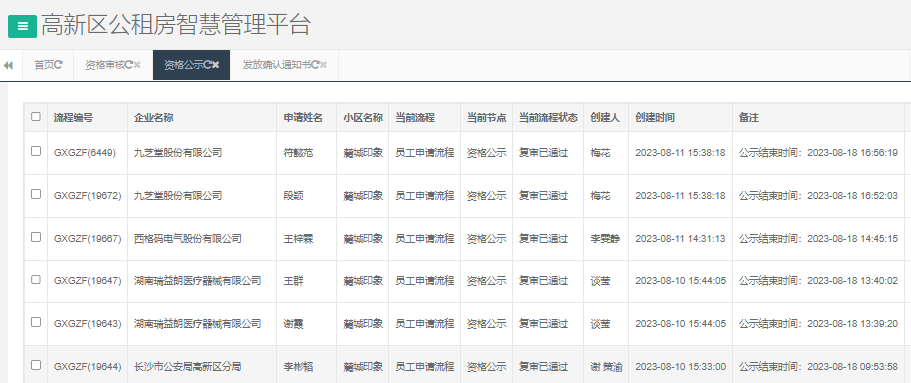
Task: Close the 资格公示 tab
Action: [216, 65]
